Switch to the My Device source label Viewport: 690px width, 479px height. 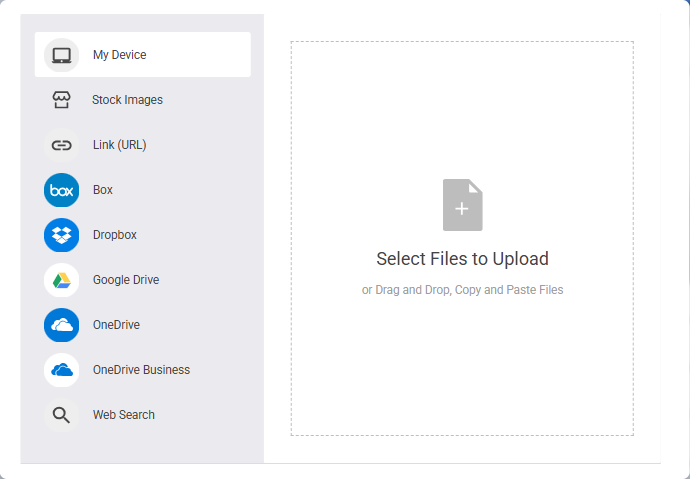coord(120,55)
